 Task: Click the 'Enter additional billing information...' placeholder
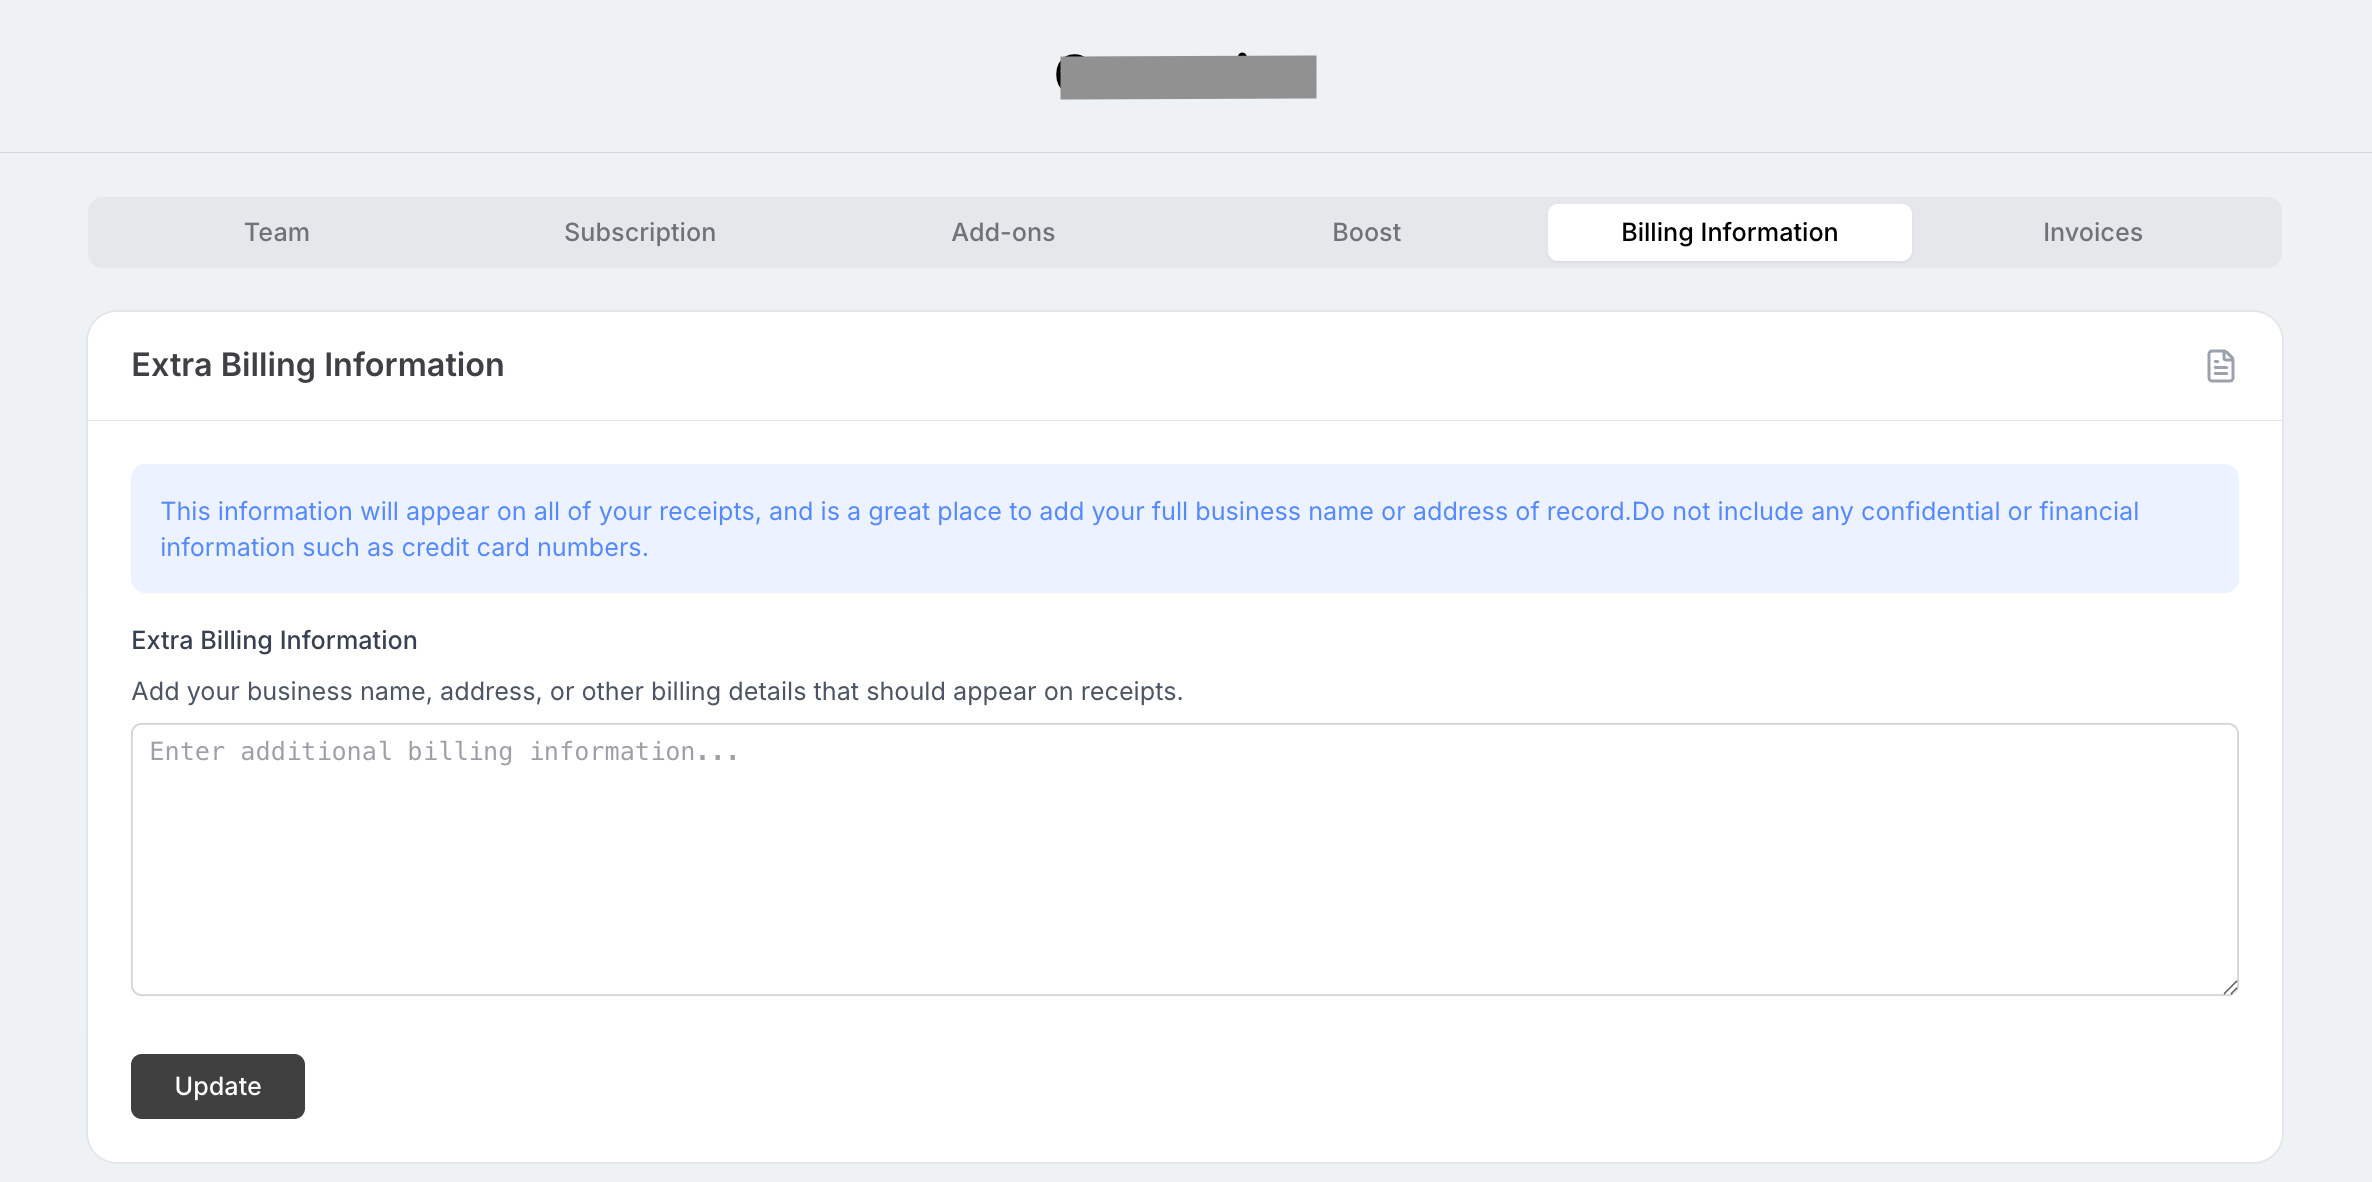pyautogui.click(x=444, y=752)
